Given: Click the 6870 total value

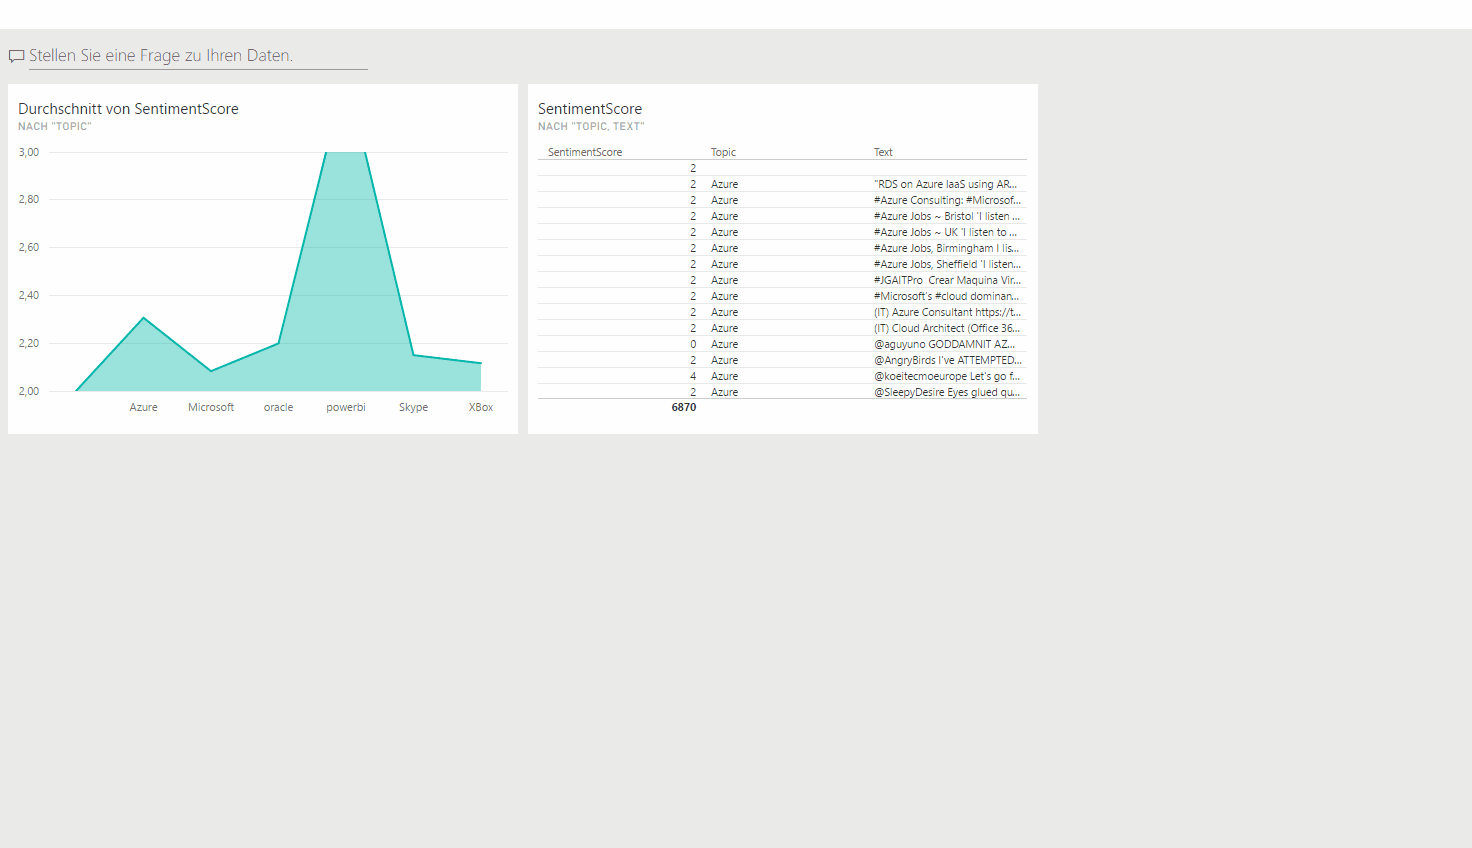Looking at the screenshot, I should point(684,408).
